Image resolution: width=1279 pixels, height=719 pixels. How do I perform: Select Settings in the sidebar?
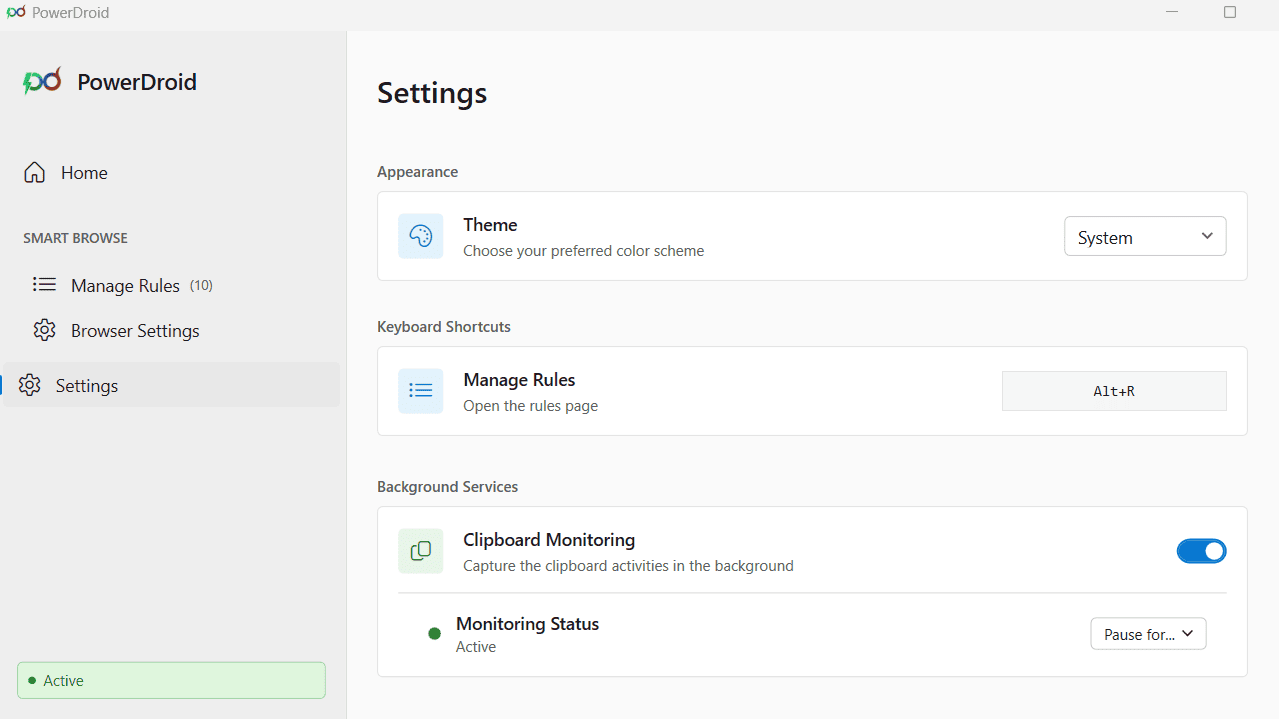click(171, 385)
